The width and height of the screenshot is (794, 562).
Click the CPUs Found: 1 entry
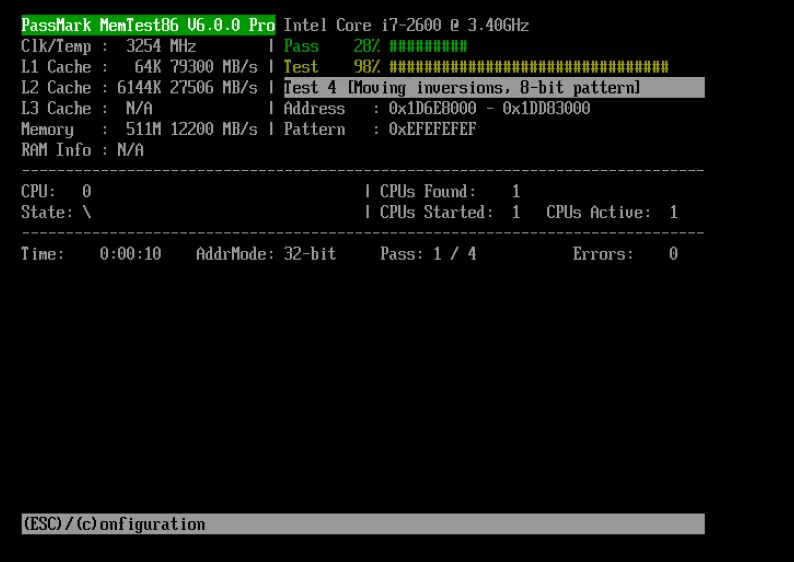(450, 191)
